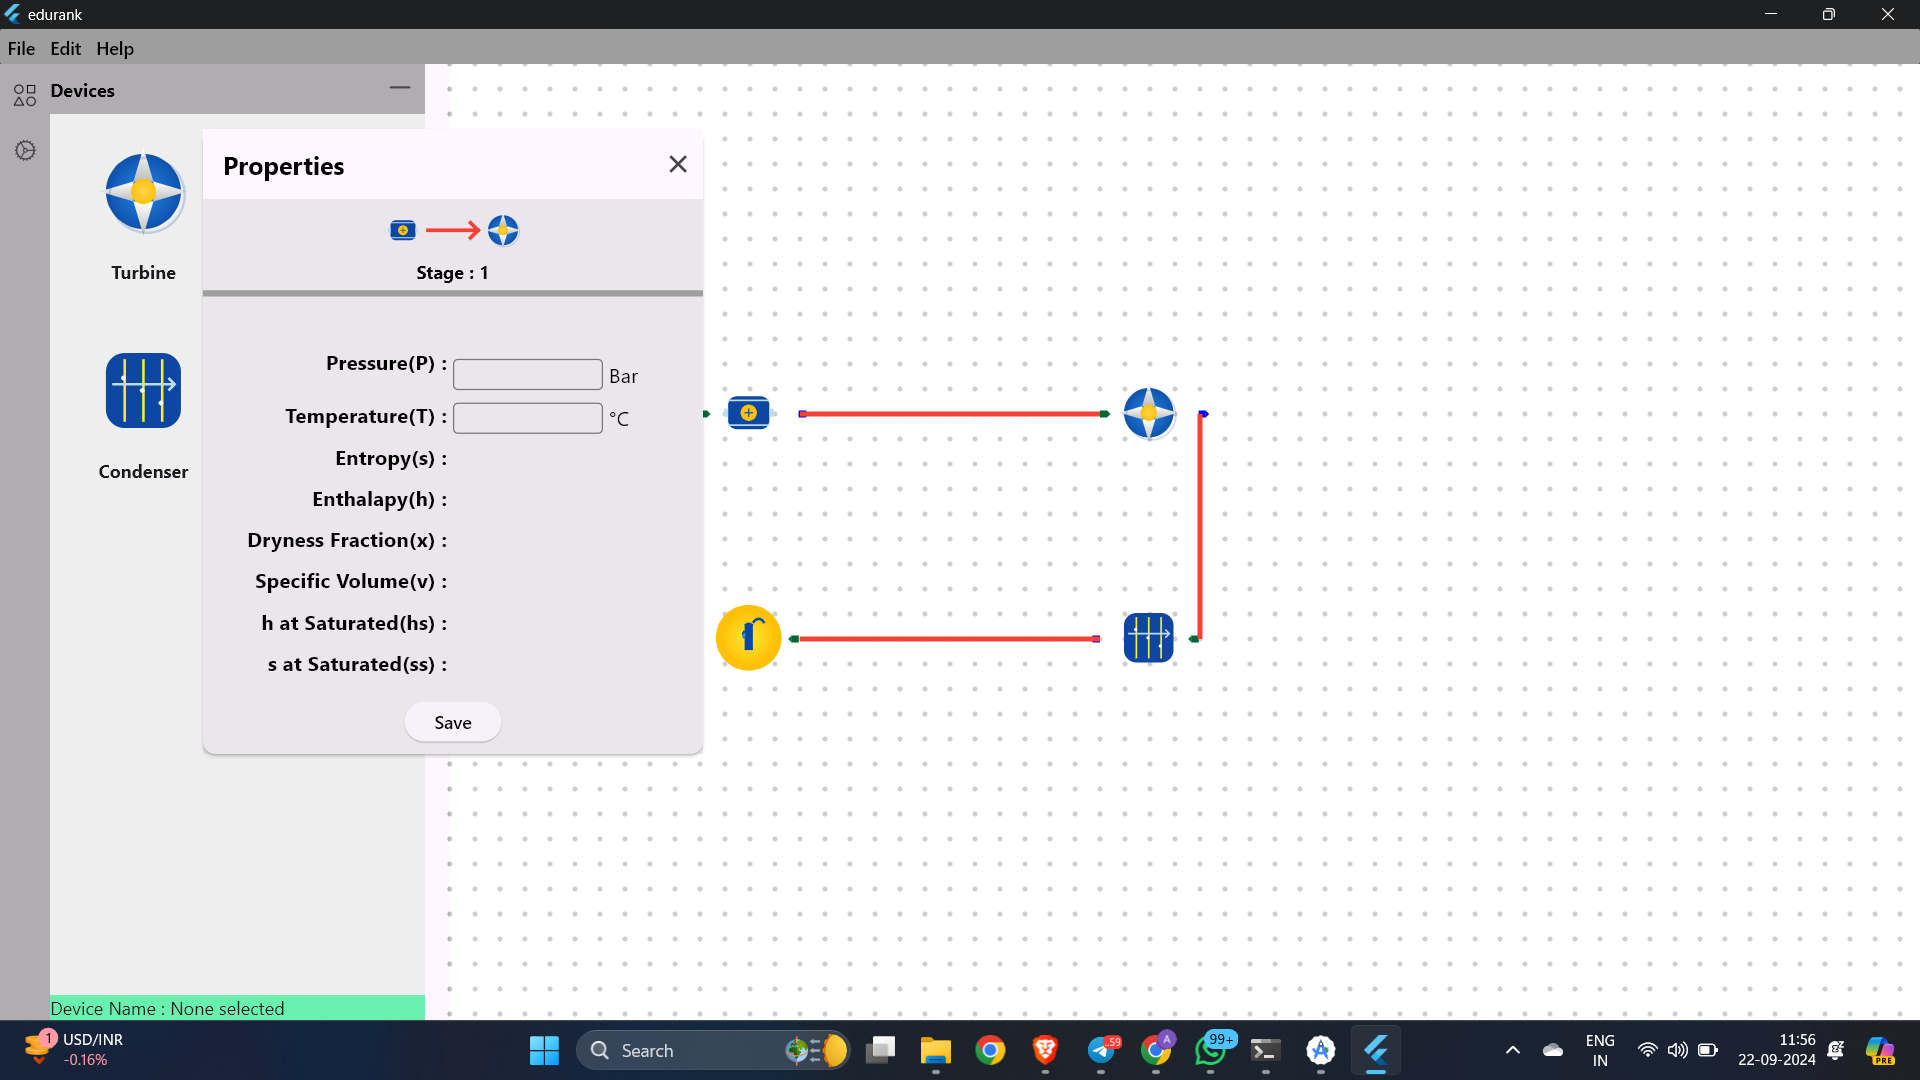Click the yellow pump icon on canvas
The image size is (1920, 1080).
tap(748, 638)
